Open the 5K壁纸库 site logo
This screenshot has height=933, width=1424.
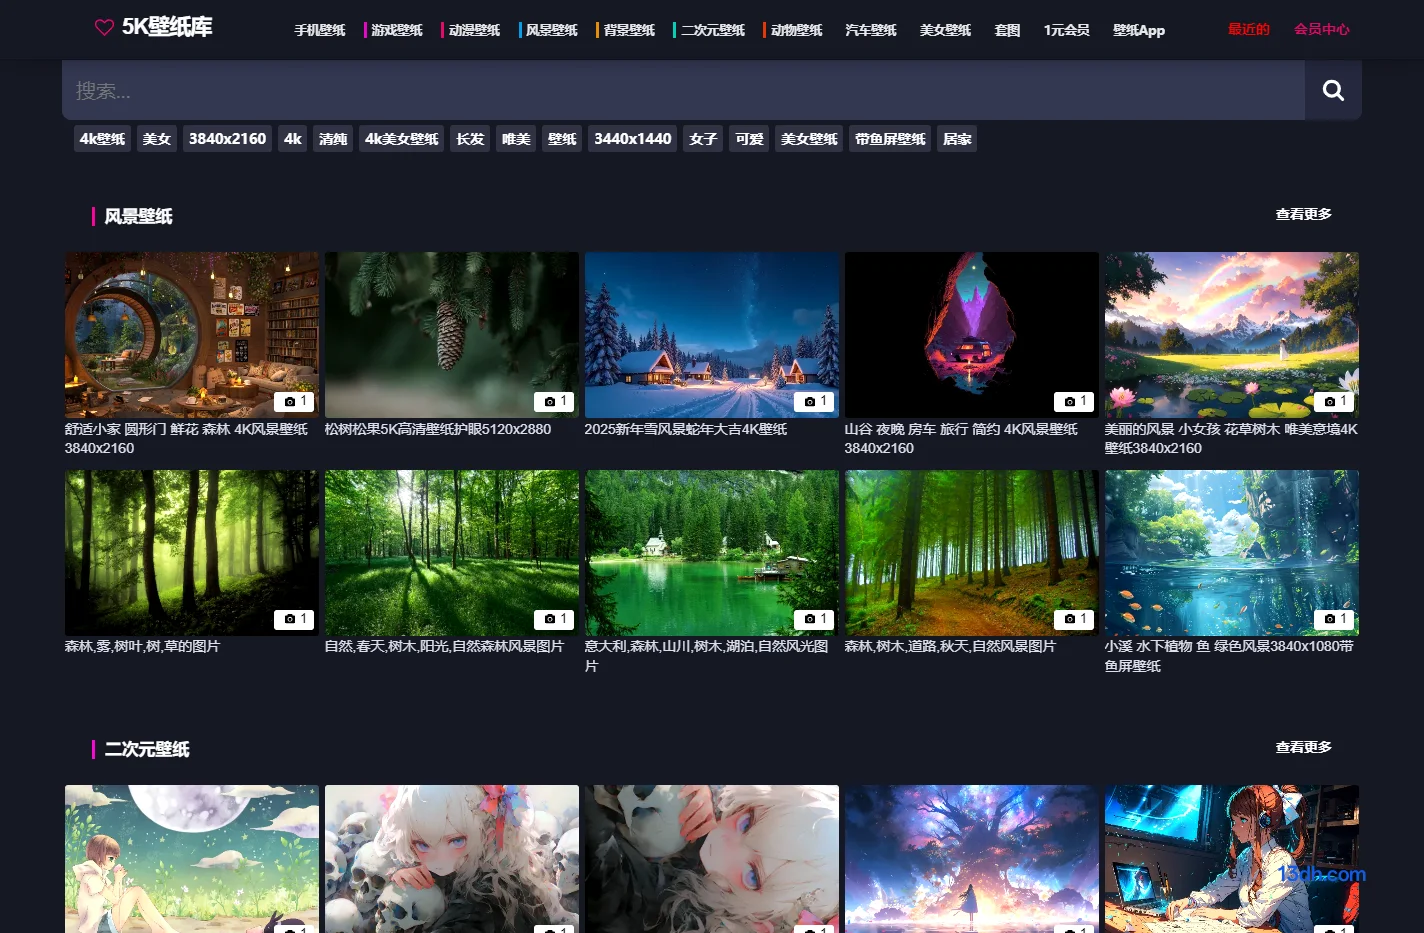click(x=154, y=27)
